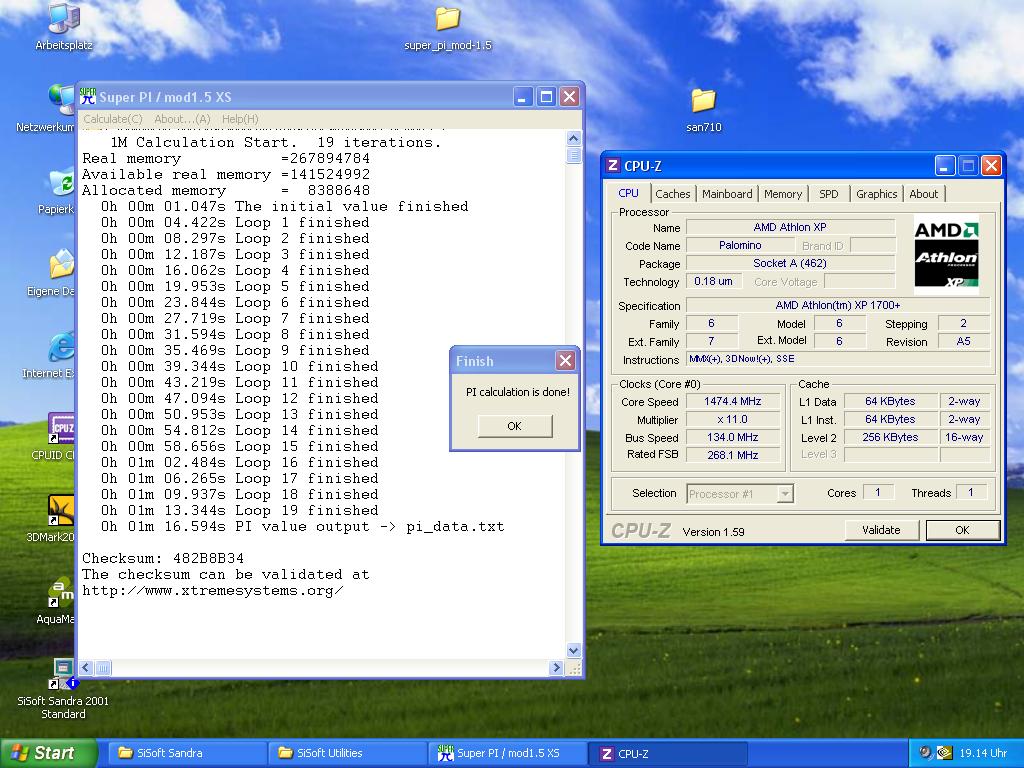The height and width of the screenshot is (768, 1024).
Task: Open SiSoft Sandra 2001 Standard shortcut
Action: pyautogui.click(x=62, y=672)
